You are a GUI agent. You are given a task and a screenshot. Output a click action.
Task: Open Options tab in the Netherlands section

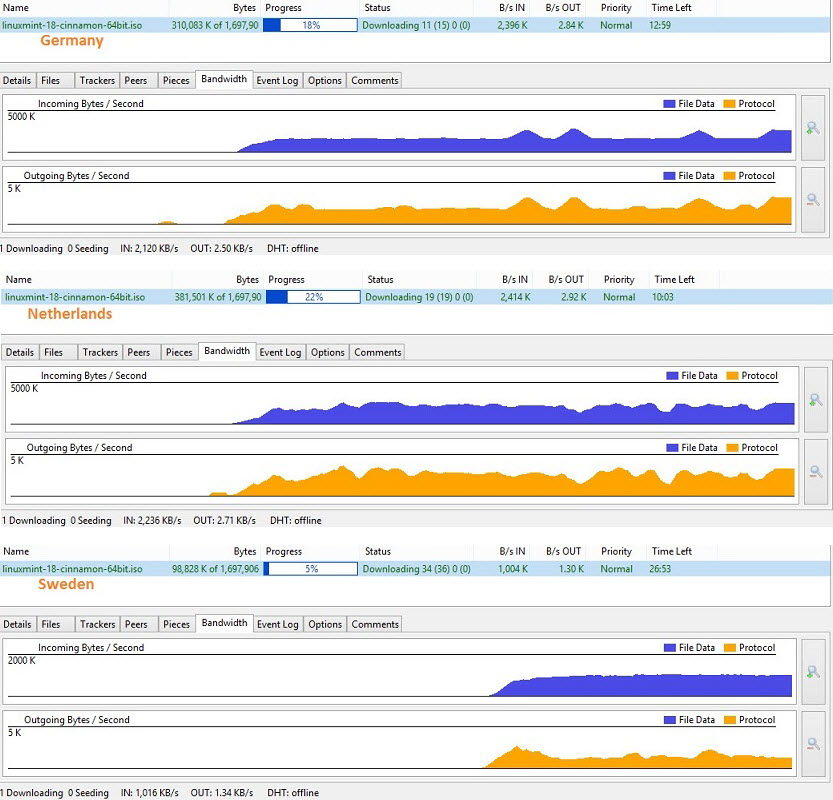tap(328, 352)
